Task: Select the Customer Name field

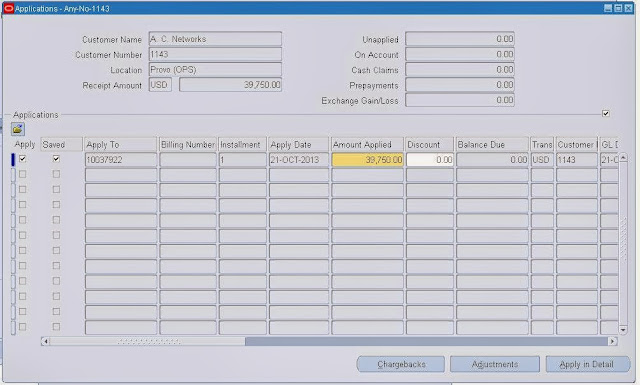Action: point(215,39)
